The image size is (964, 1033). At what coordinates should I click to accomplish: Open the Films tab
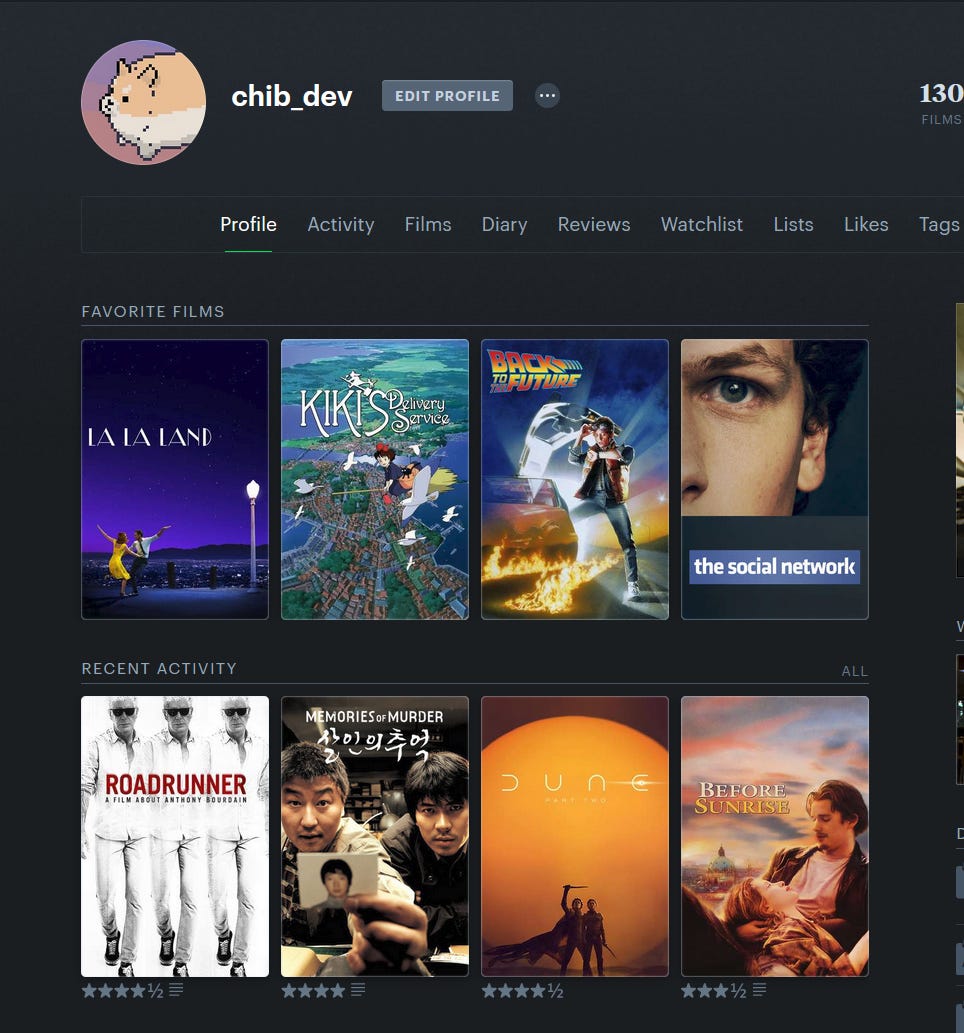tap(428, 225)
